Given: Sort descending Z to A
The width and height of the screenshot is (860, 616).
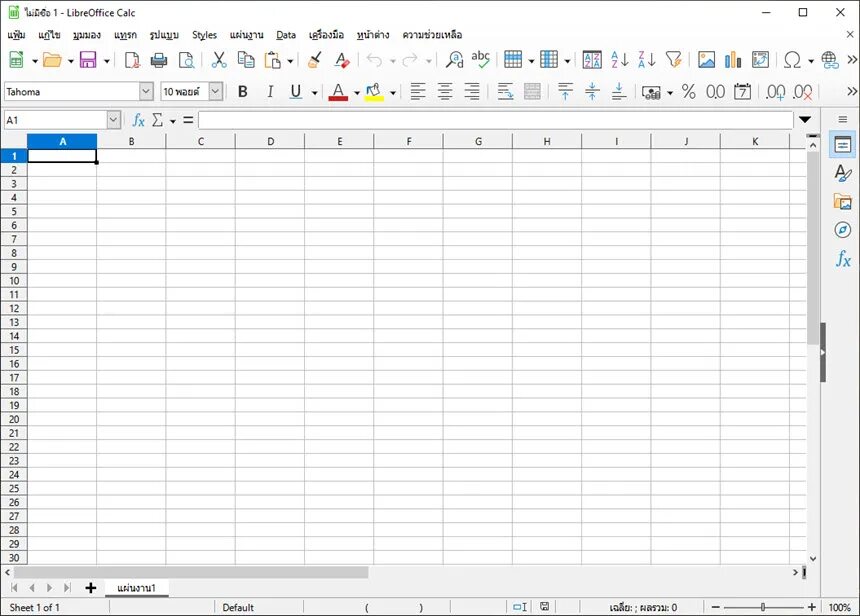Looking at the screenshot, I should [647, 60].
